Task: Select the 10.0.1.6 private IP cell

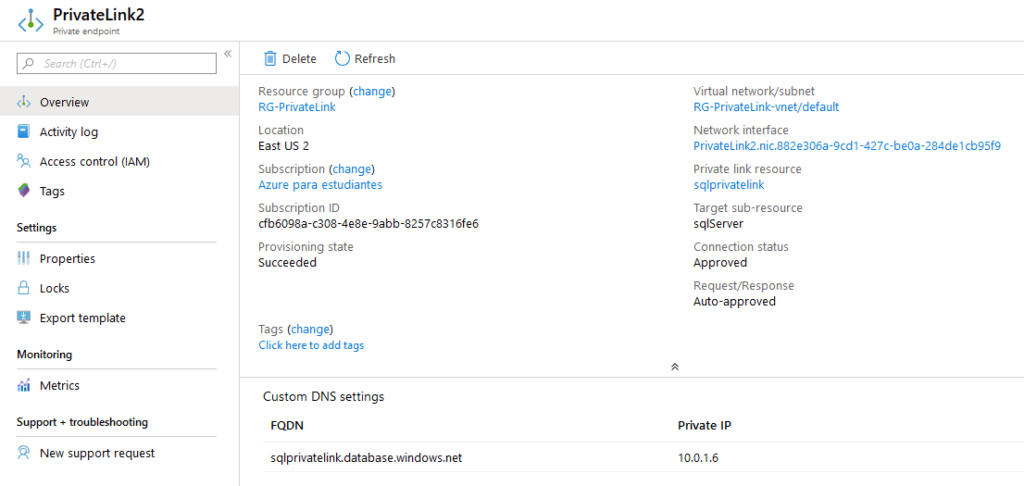Action: pyautogui.click(x=699, y=458)
